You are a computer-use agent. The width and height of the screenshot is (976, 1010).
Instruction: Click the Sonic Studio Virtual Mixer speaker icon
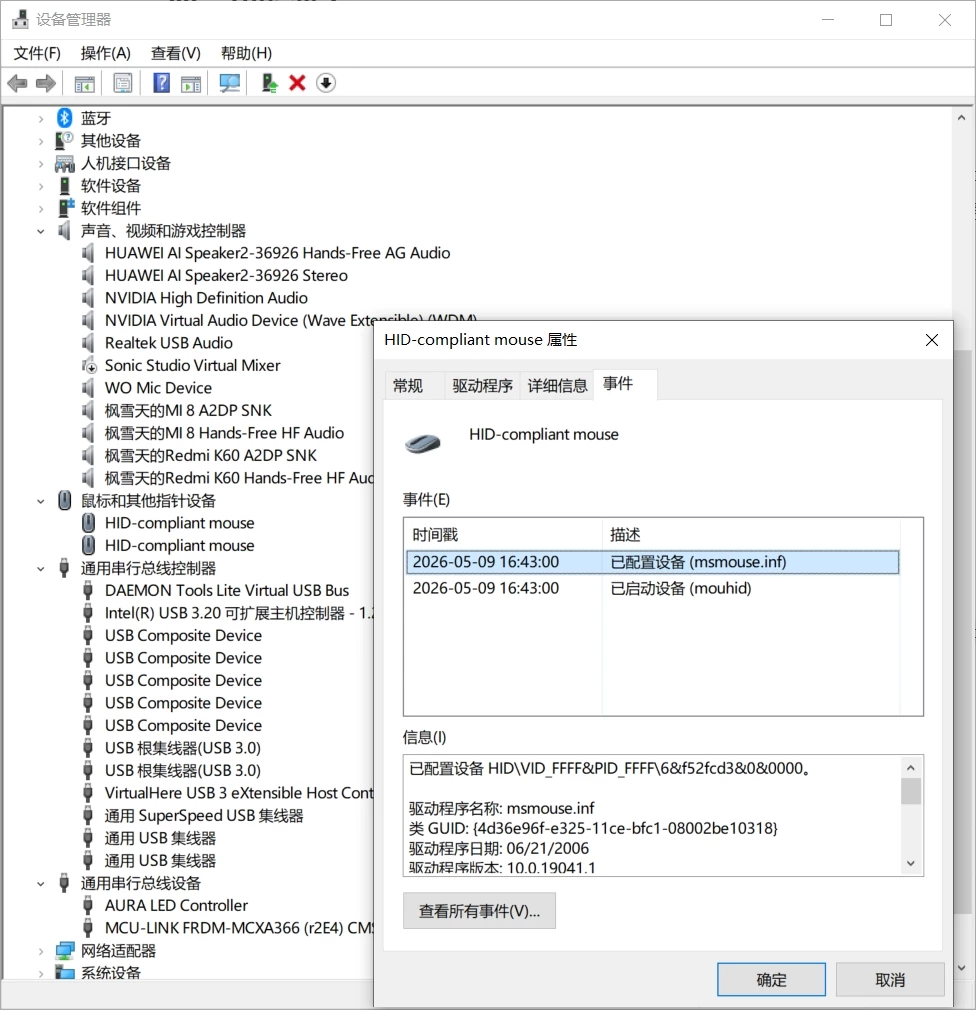coord(89,365)
